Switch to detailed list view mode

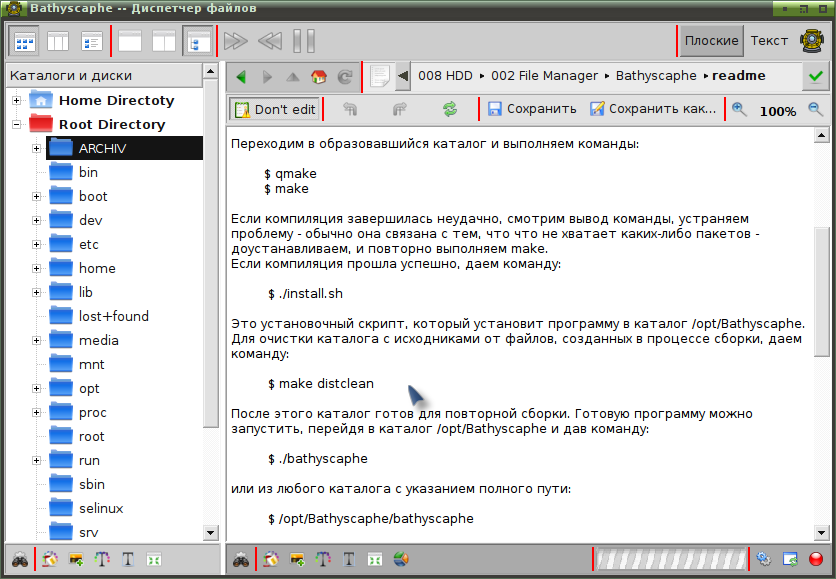point(92,41)
